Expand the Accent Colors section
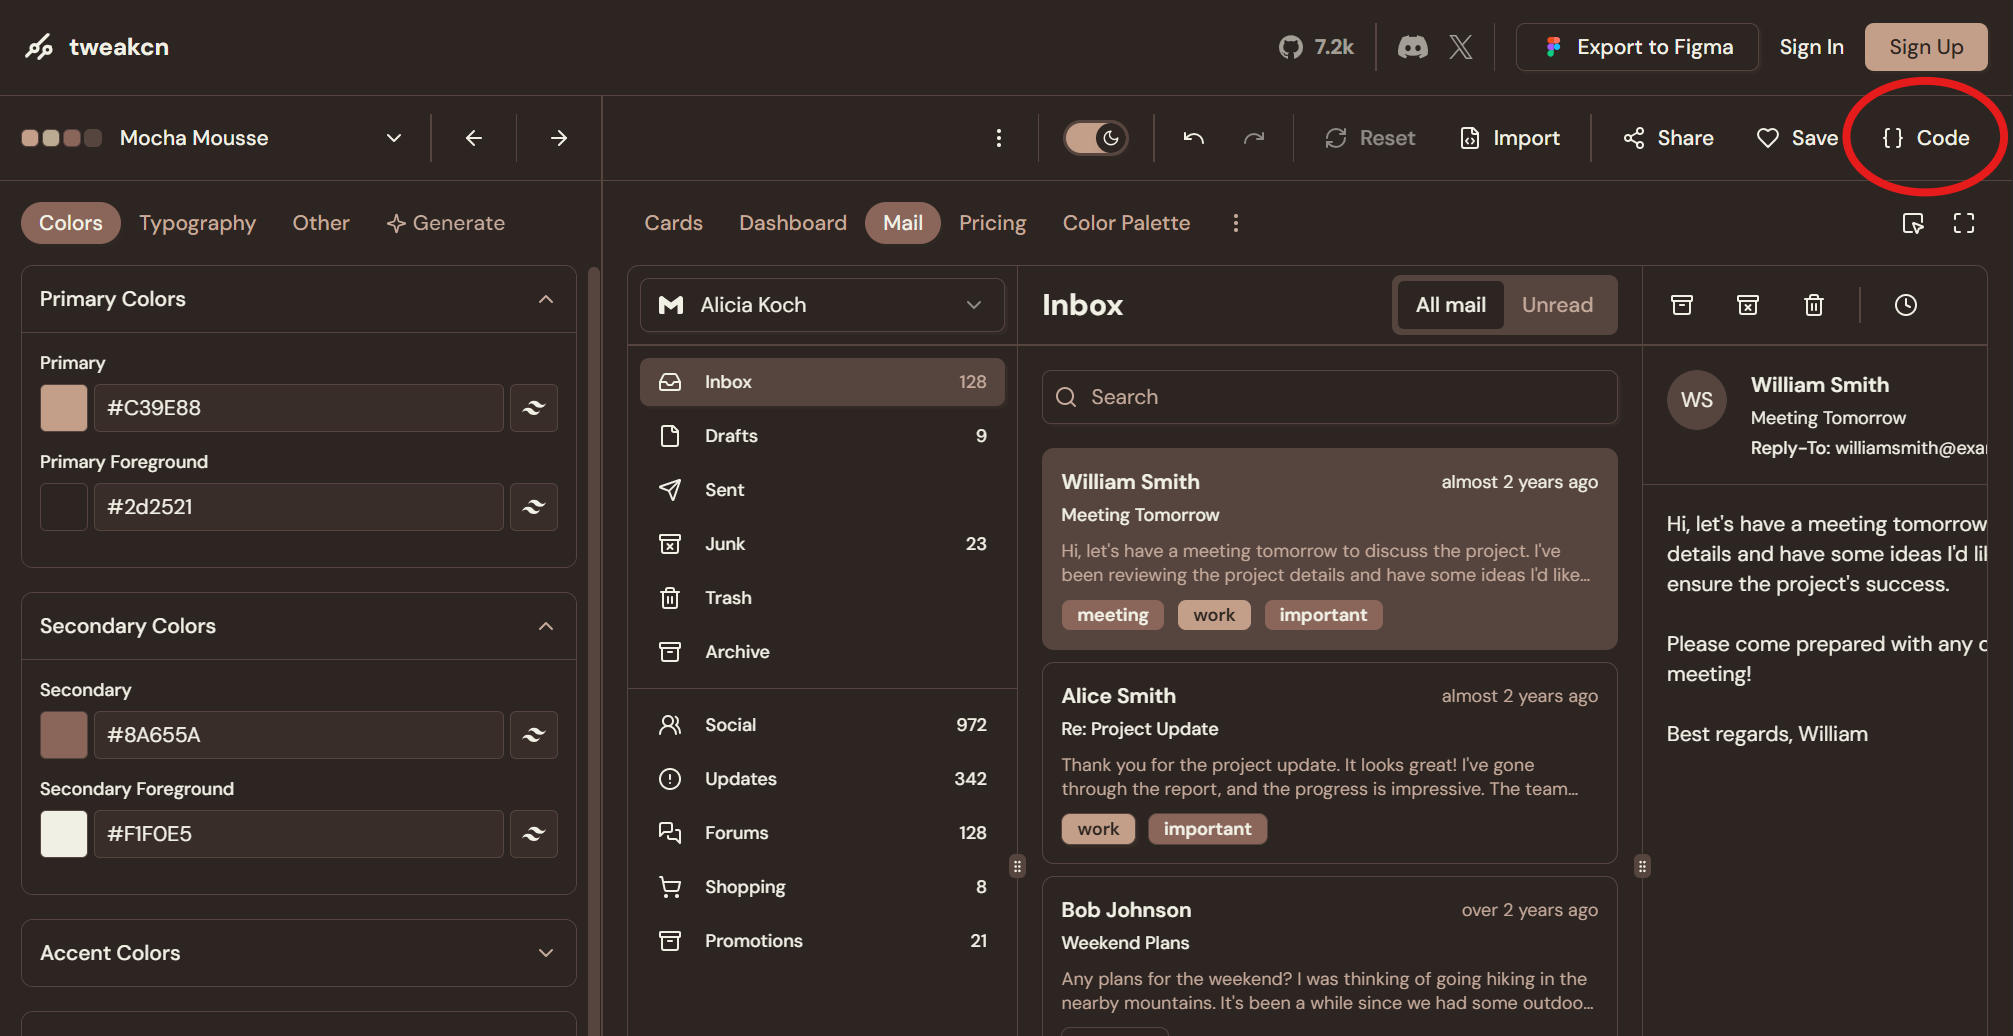2013x1036 pixels. [299, 953]
